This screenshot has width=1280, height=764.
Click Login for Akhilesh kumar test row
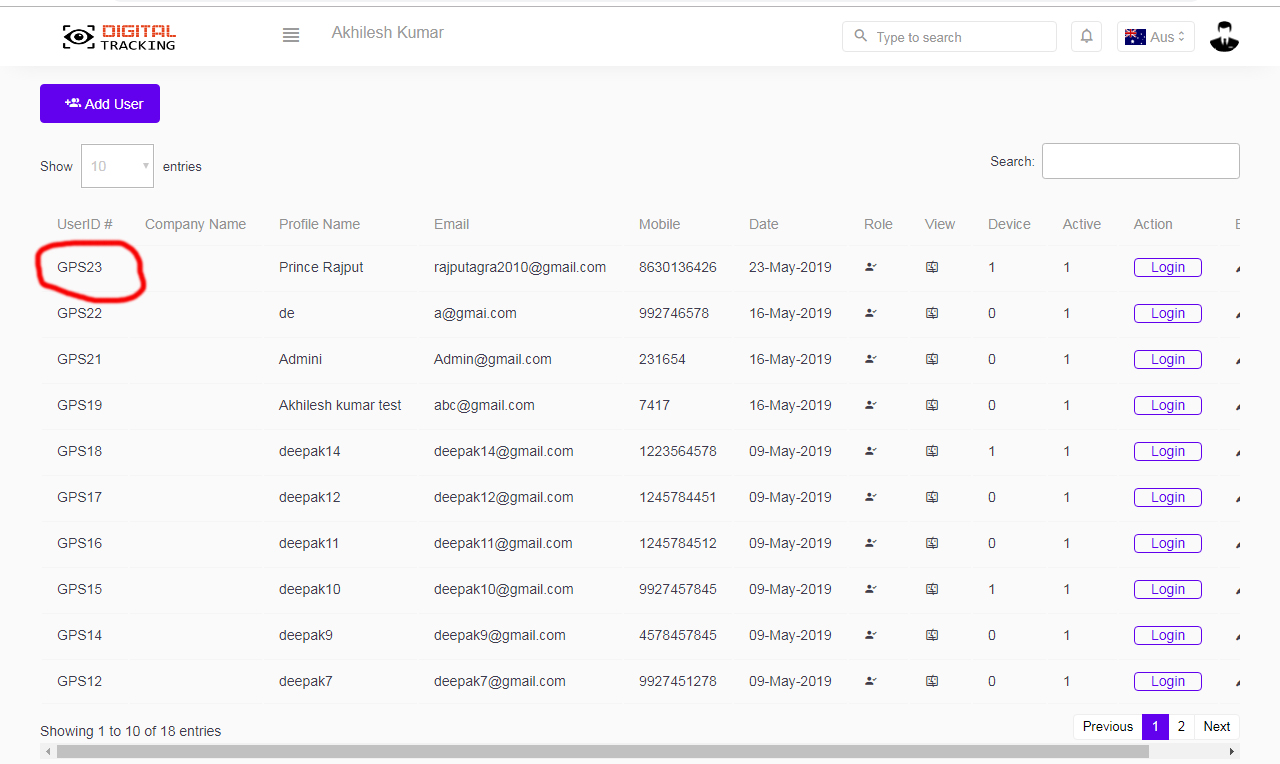1167,405
